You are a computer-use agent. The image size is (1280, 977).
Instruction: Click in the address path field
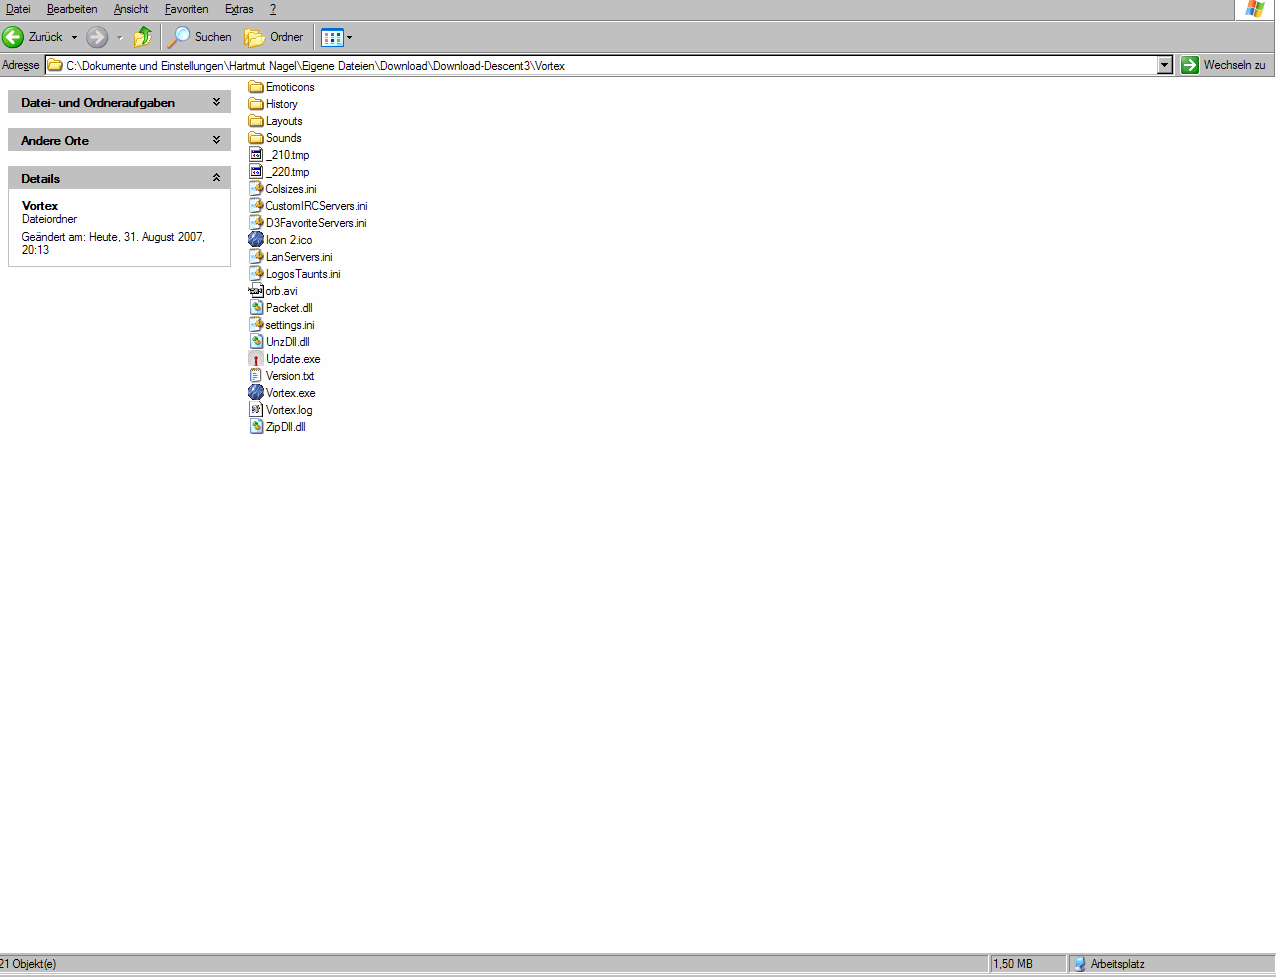pos(600,65)
